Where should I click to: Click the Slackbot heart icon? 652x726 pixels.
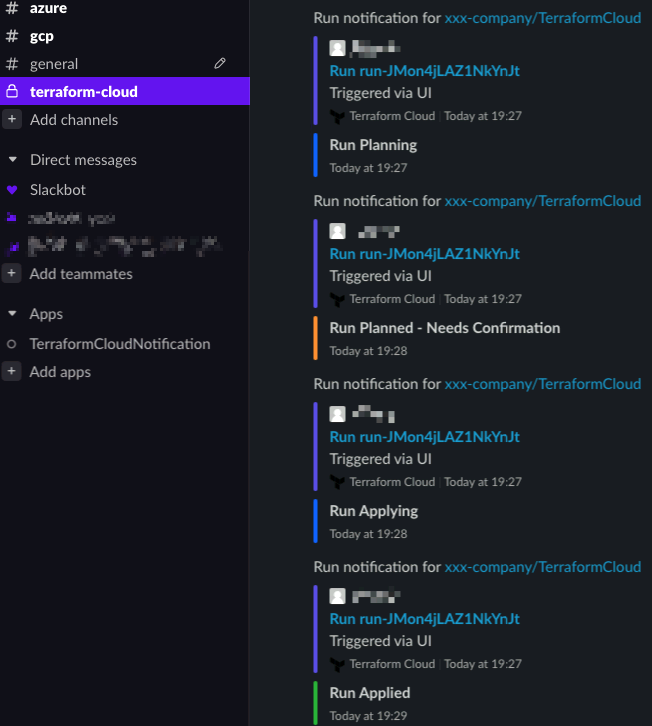click(12, 190)
